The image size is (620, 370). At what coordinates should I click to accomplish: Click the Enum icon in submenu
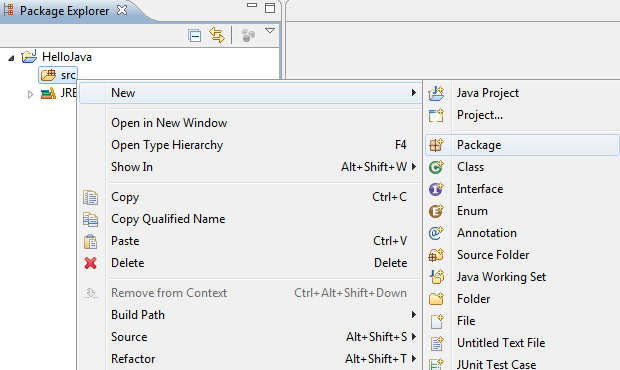tap(436, 211)
